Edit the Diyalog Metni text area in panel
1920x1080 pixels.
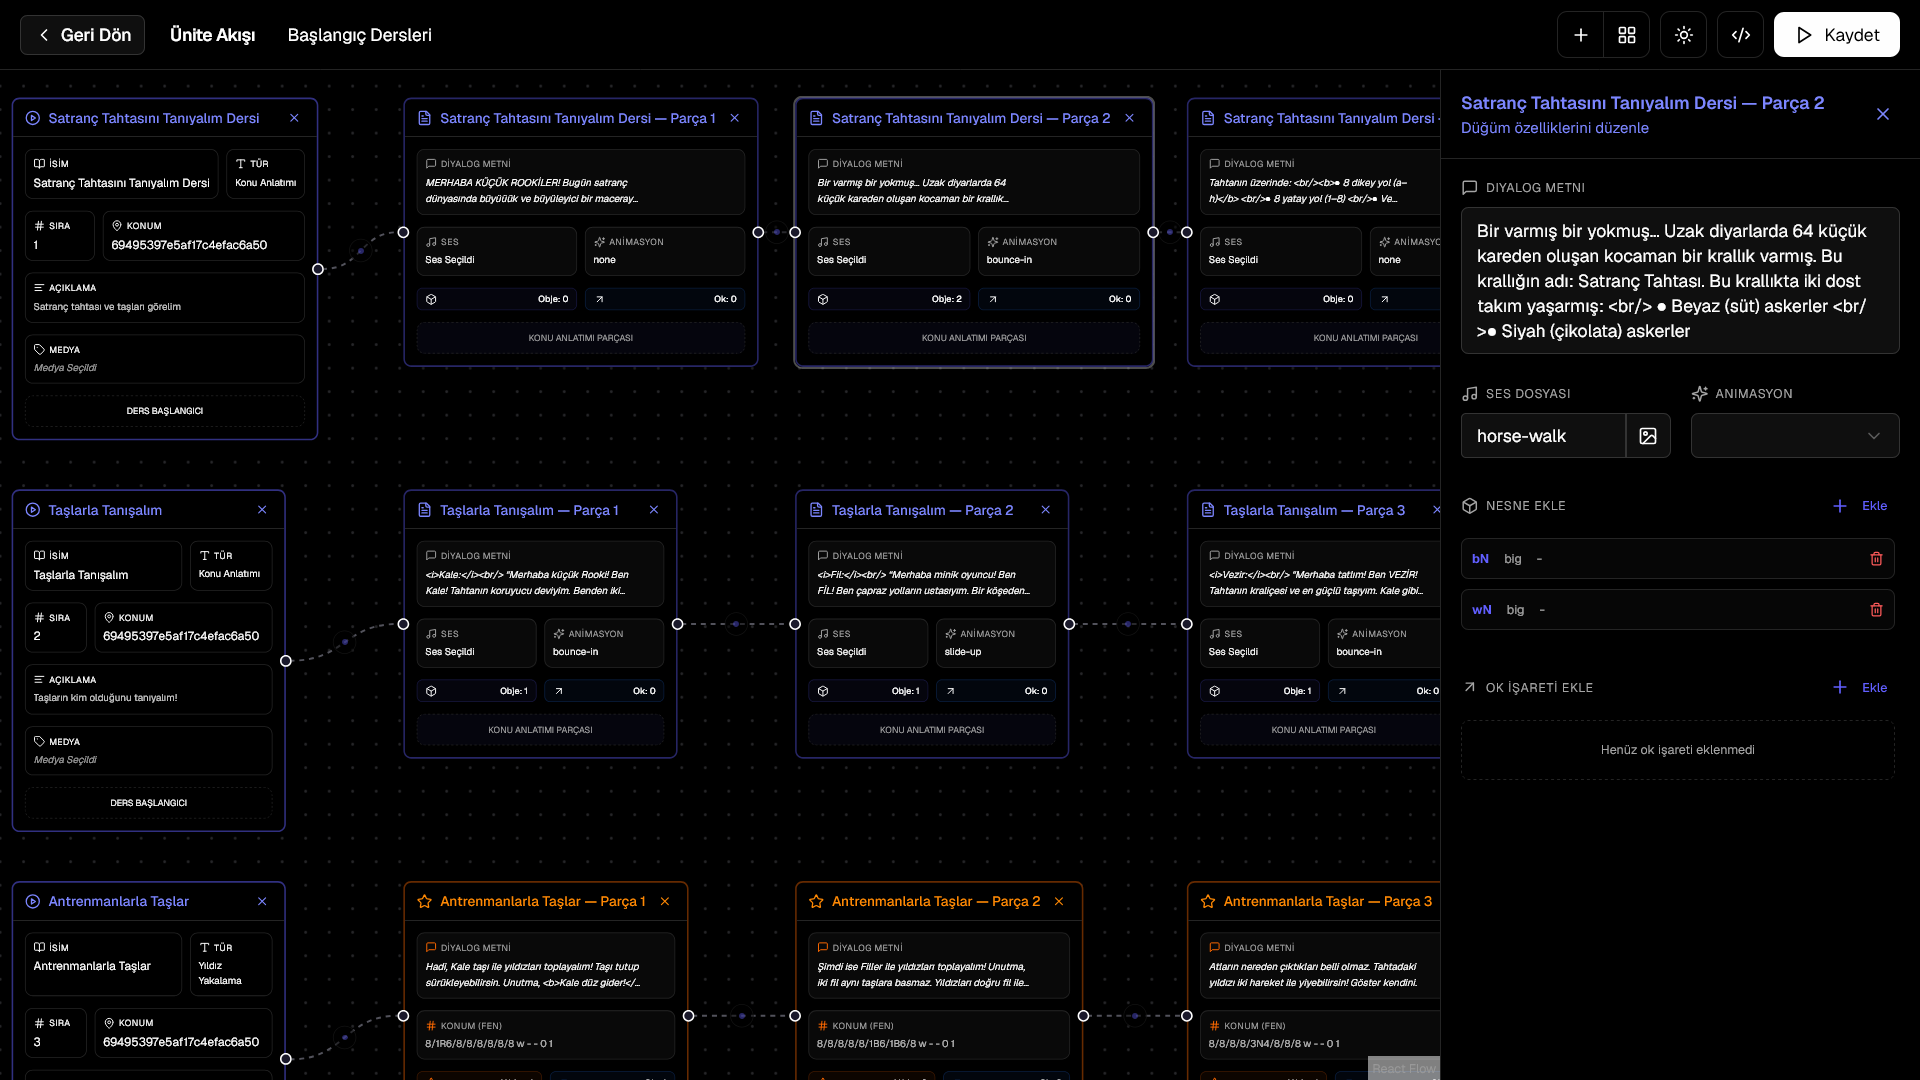(1680, 281)
